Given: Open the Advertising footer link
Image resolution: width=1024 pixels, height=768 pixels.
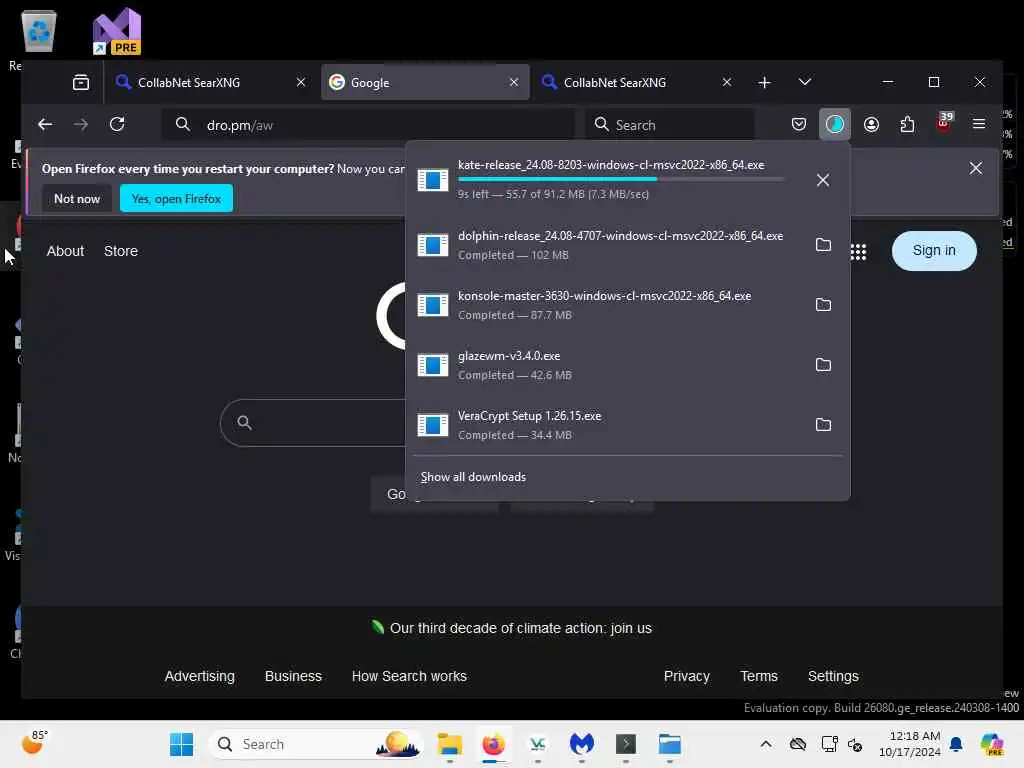Looking at the screenshot, I should (200, 677).
